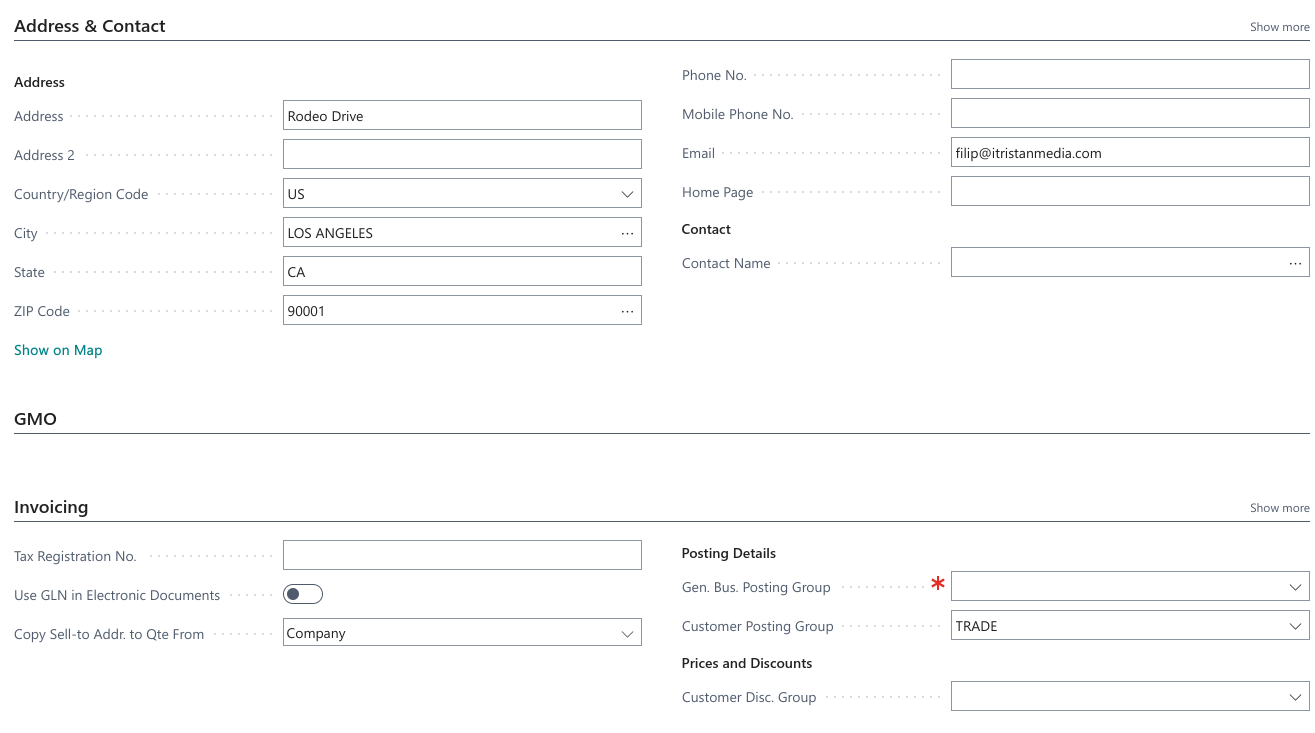This screenshot has height=733, width=1315.
Task: Expand Country/Region Code dropdown arrow
Action: pyautogui.click(x=627, y=194)
